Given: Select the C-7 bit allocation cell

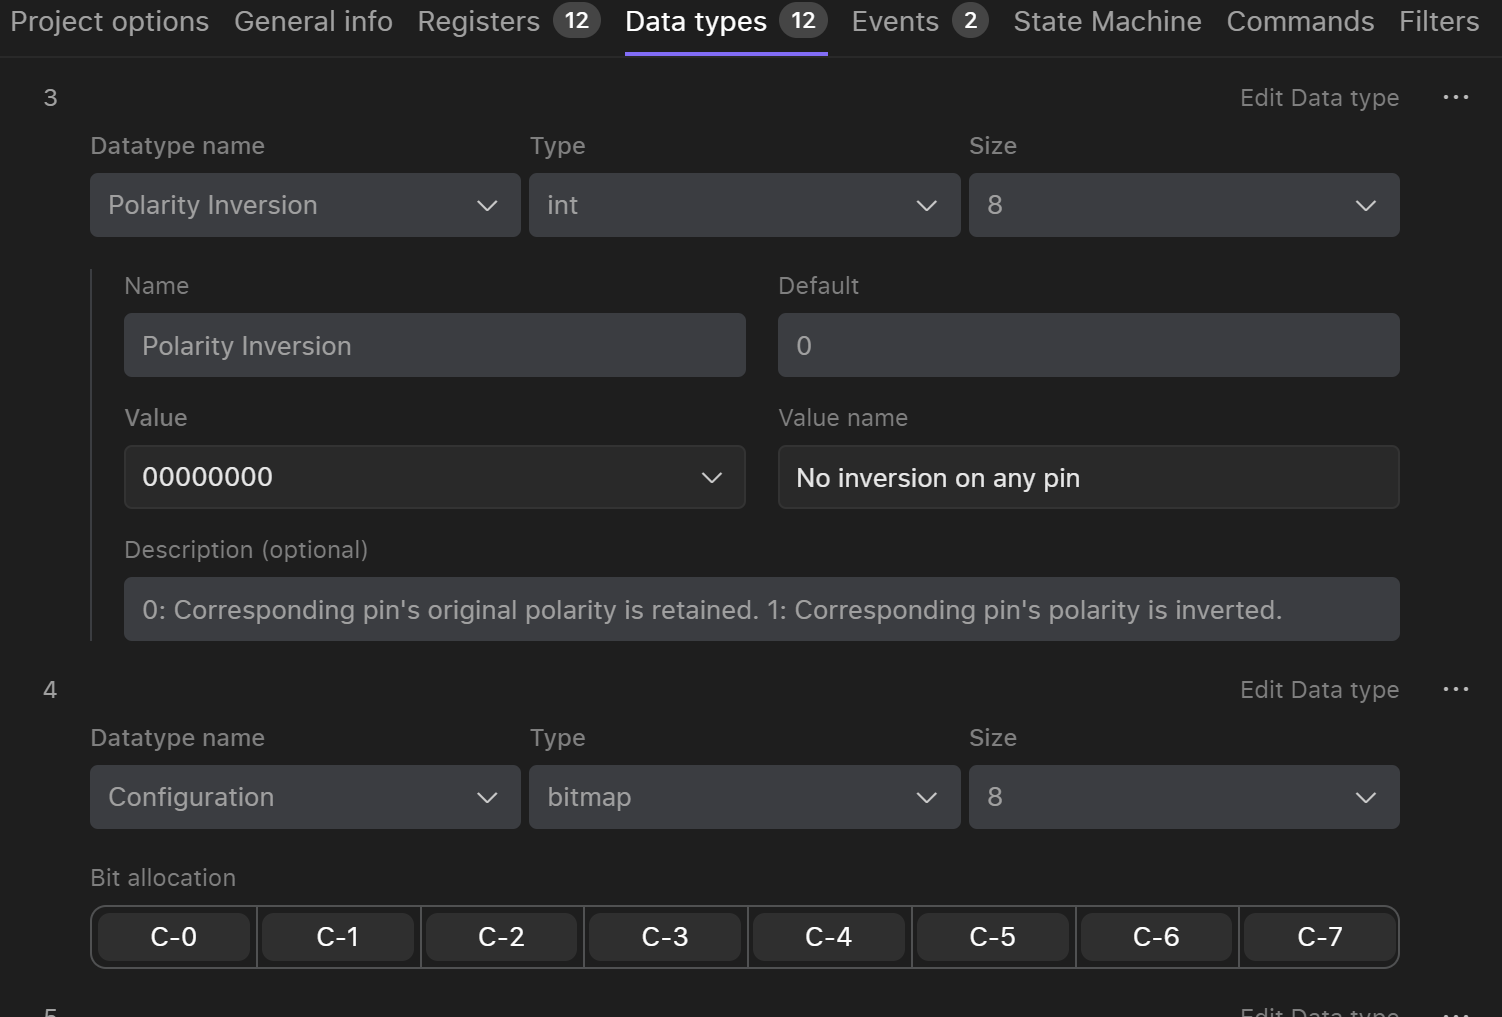Looking at the screenshot, I should pyautogui.click(x=1319, y=936).
